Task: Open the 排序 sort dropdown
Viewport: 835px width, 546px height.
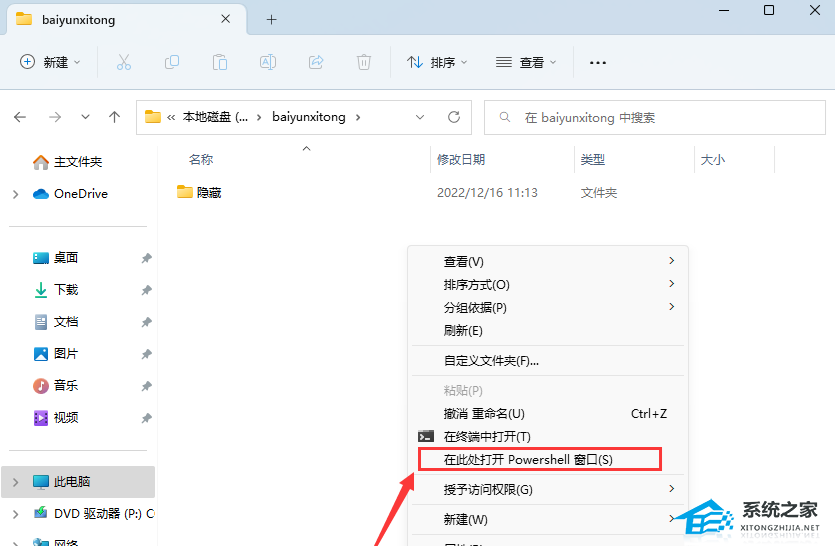Action: (x=437, y=62)
